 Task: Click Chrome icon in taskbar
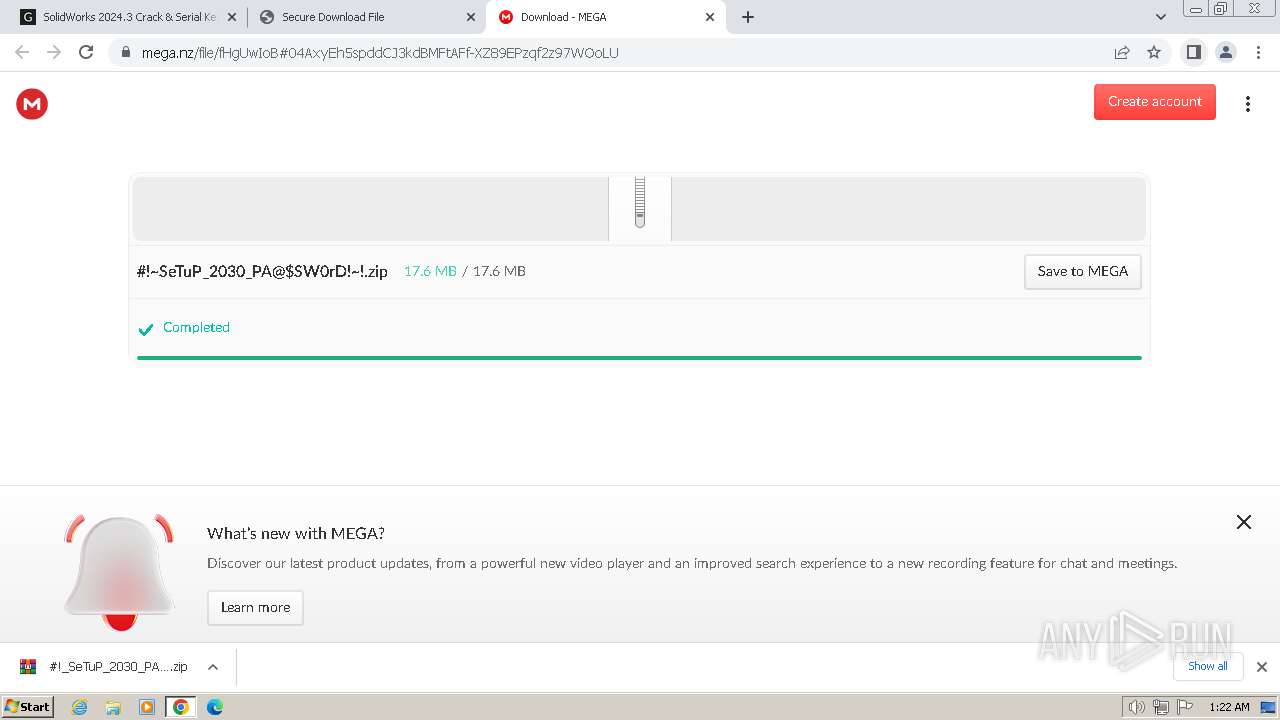pyautogui.click(x=181, y=707)
